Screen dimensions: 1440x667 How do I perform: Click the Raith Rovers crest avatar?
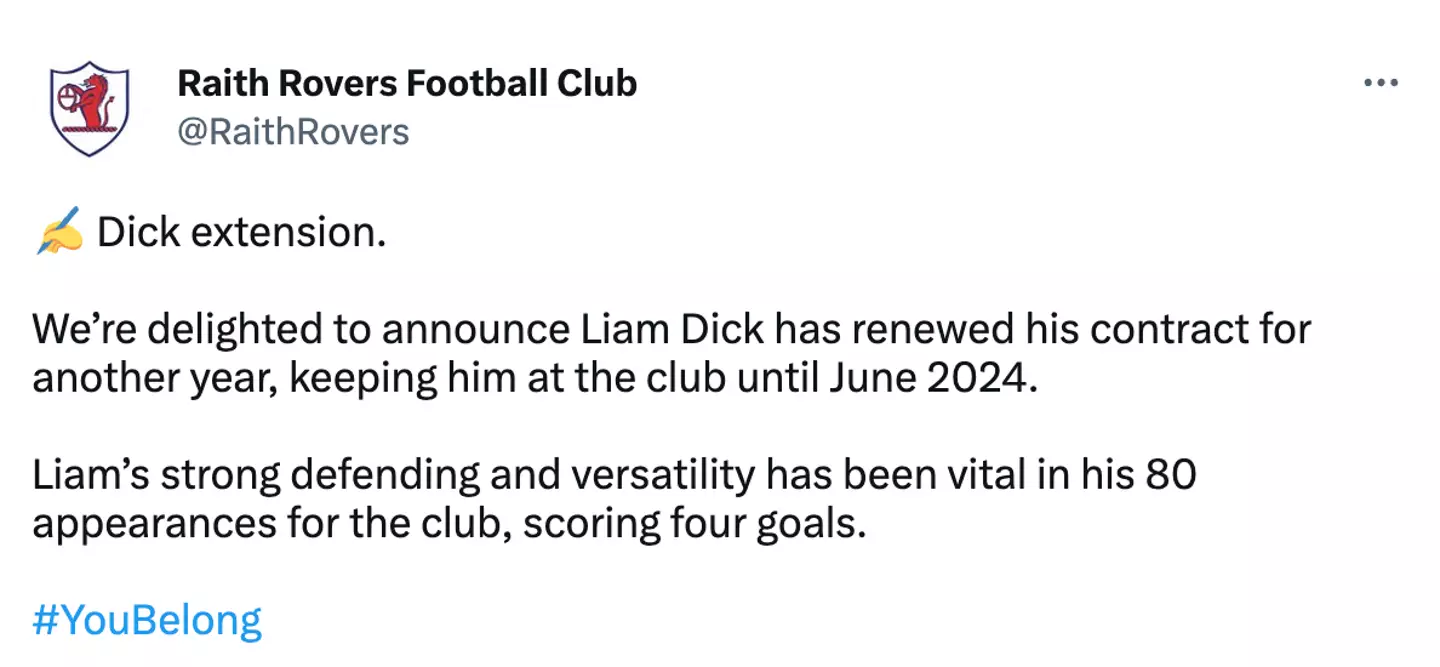pos(90,108)
